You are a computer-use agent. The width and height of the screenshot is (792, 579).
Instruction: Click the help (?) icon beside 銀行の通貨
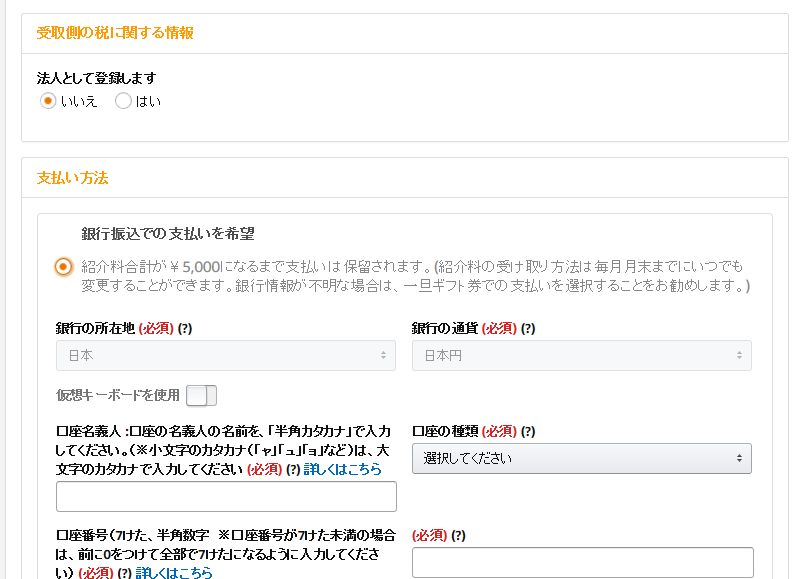[528, 328]
